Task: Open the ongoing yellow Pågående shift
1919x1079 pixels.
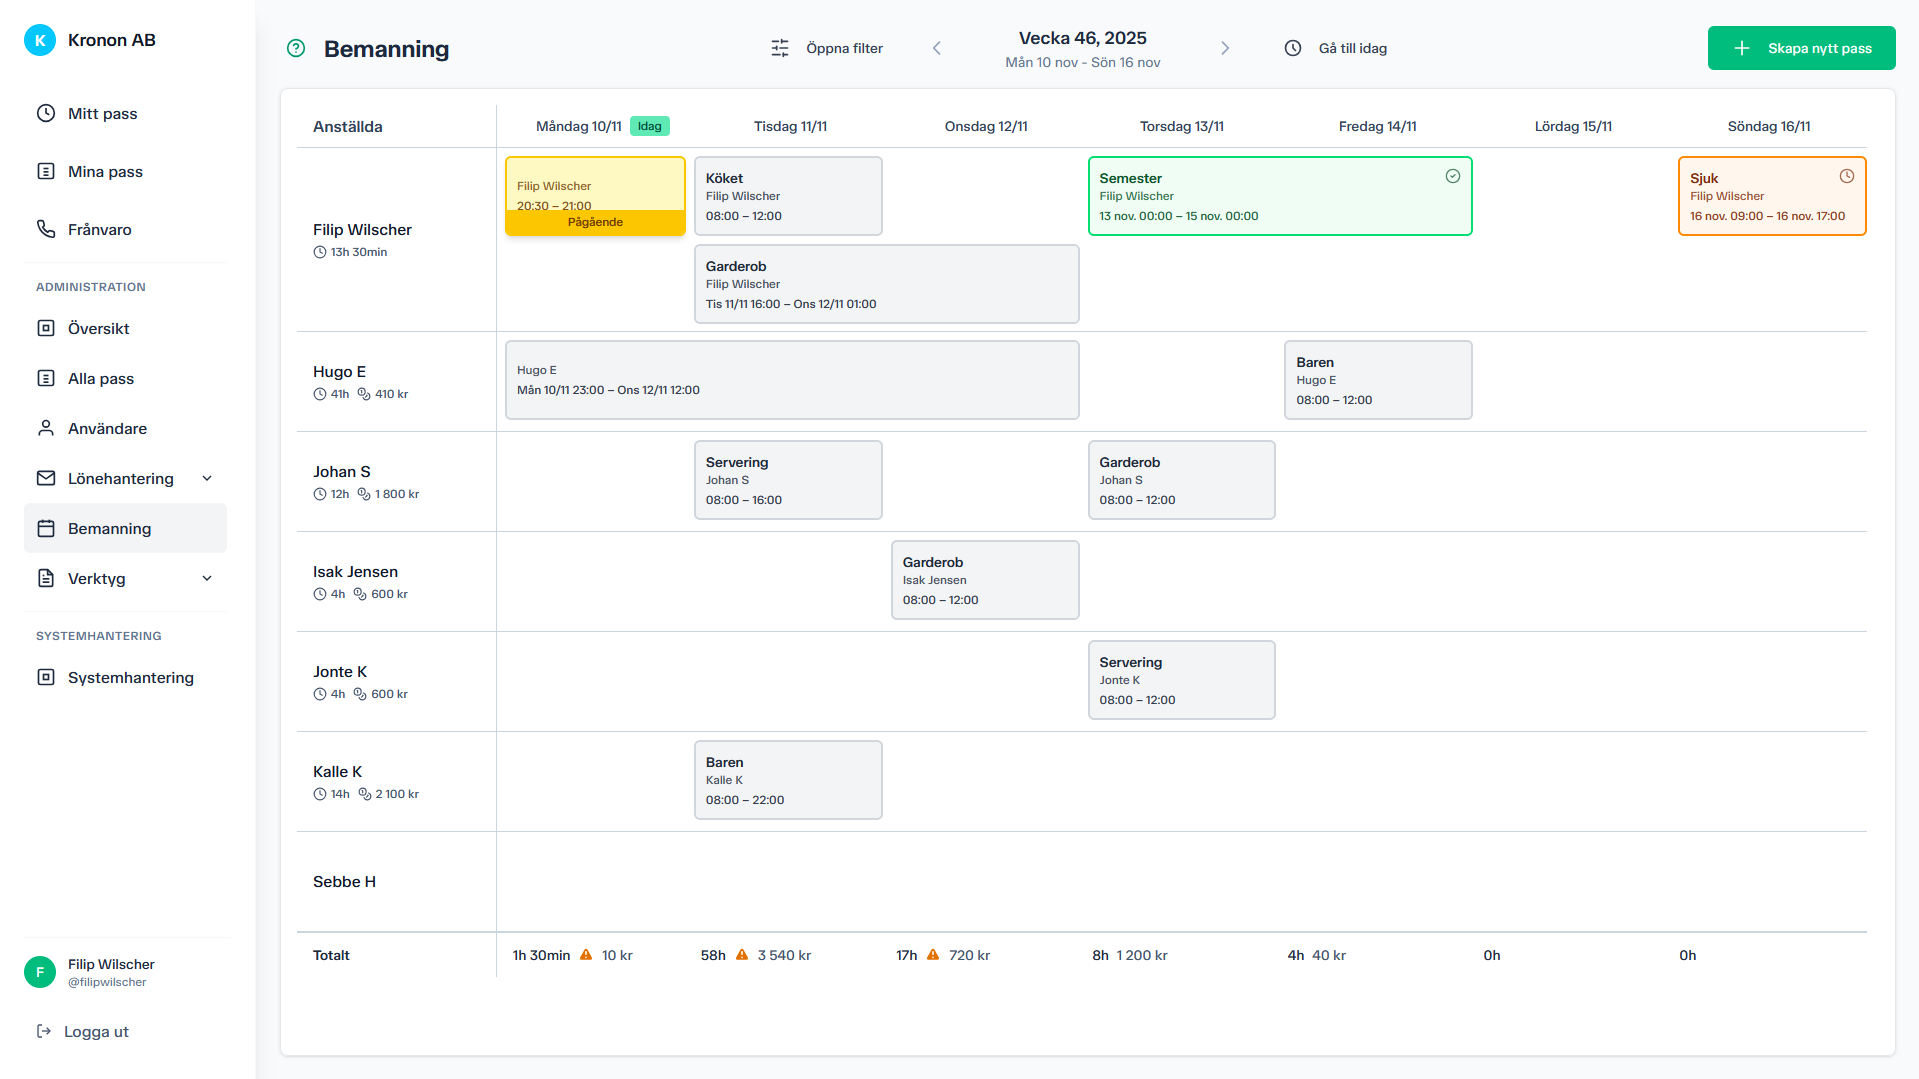Action: (595, 196)
